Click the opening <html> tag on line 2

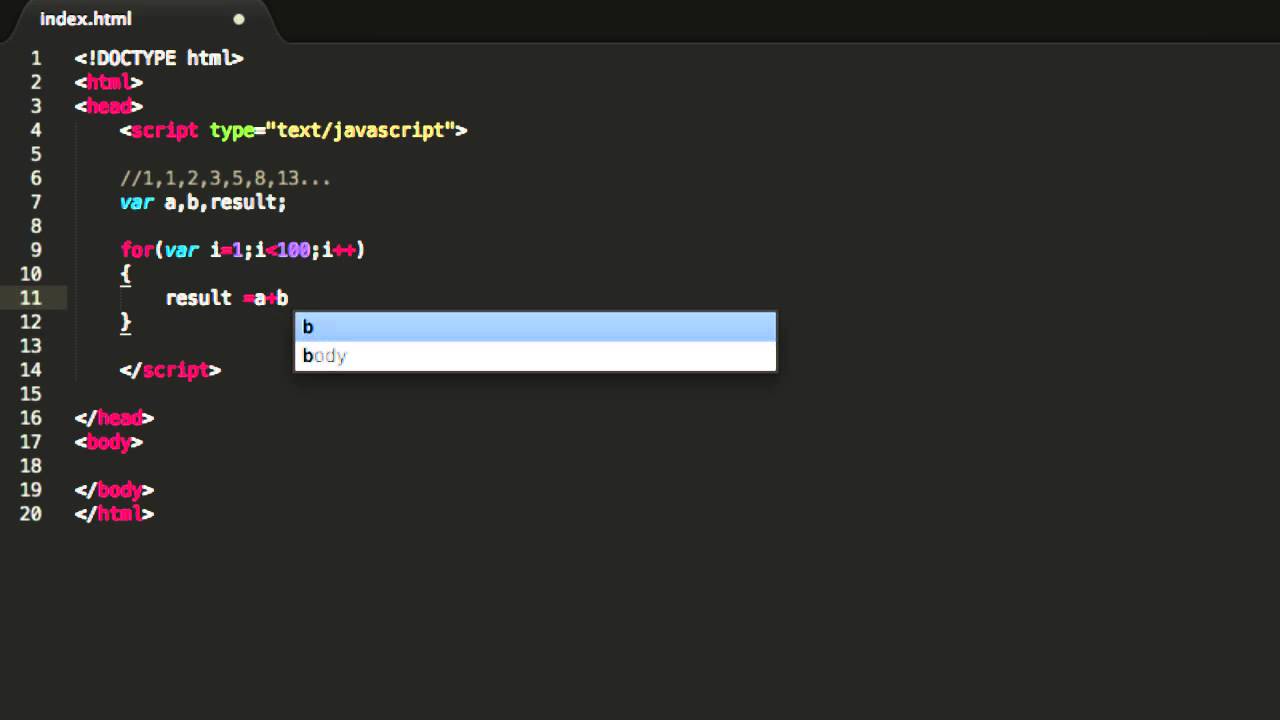pos(109,82)
